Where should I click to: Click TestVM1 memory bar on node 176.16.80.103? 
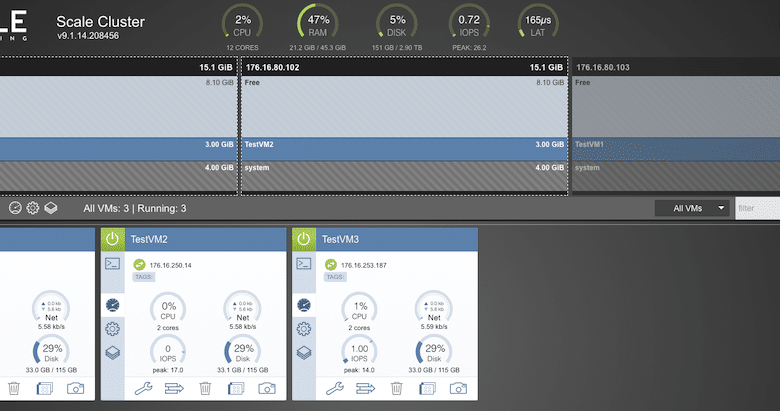tap(676, 149)
